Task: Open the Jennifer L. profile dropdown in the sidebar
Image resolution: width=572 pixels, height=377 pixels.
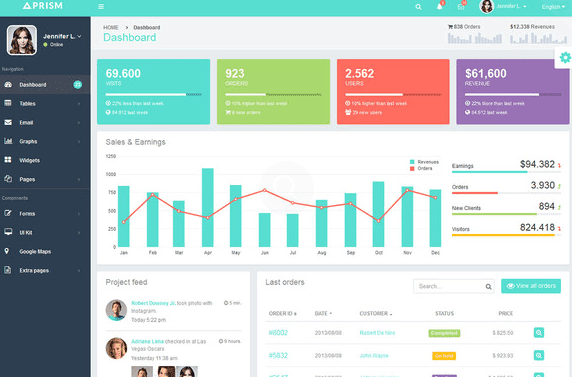Action: [x=62, y=36]
